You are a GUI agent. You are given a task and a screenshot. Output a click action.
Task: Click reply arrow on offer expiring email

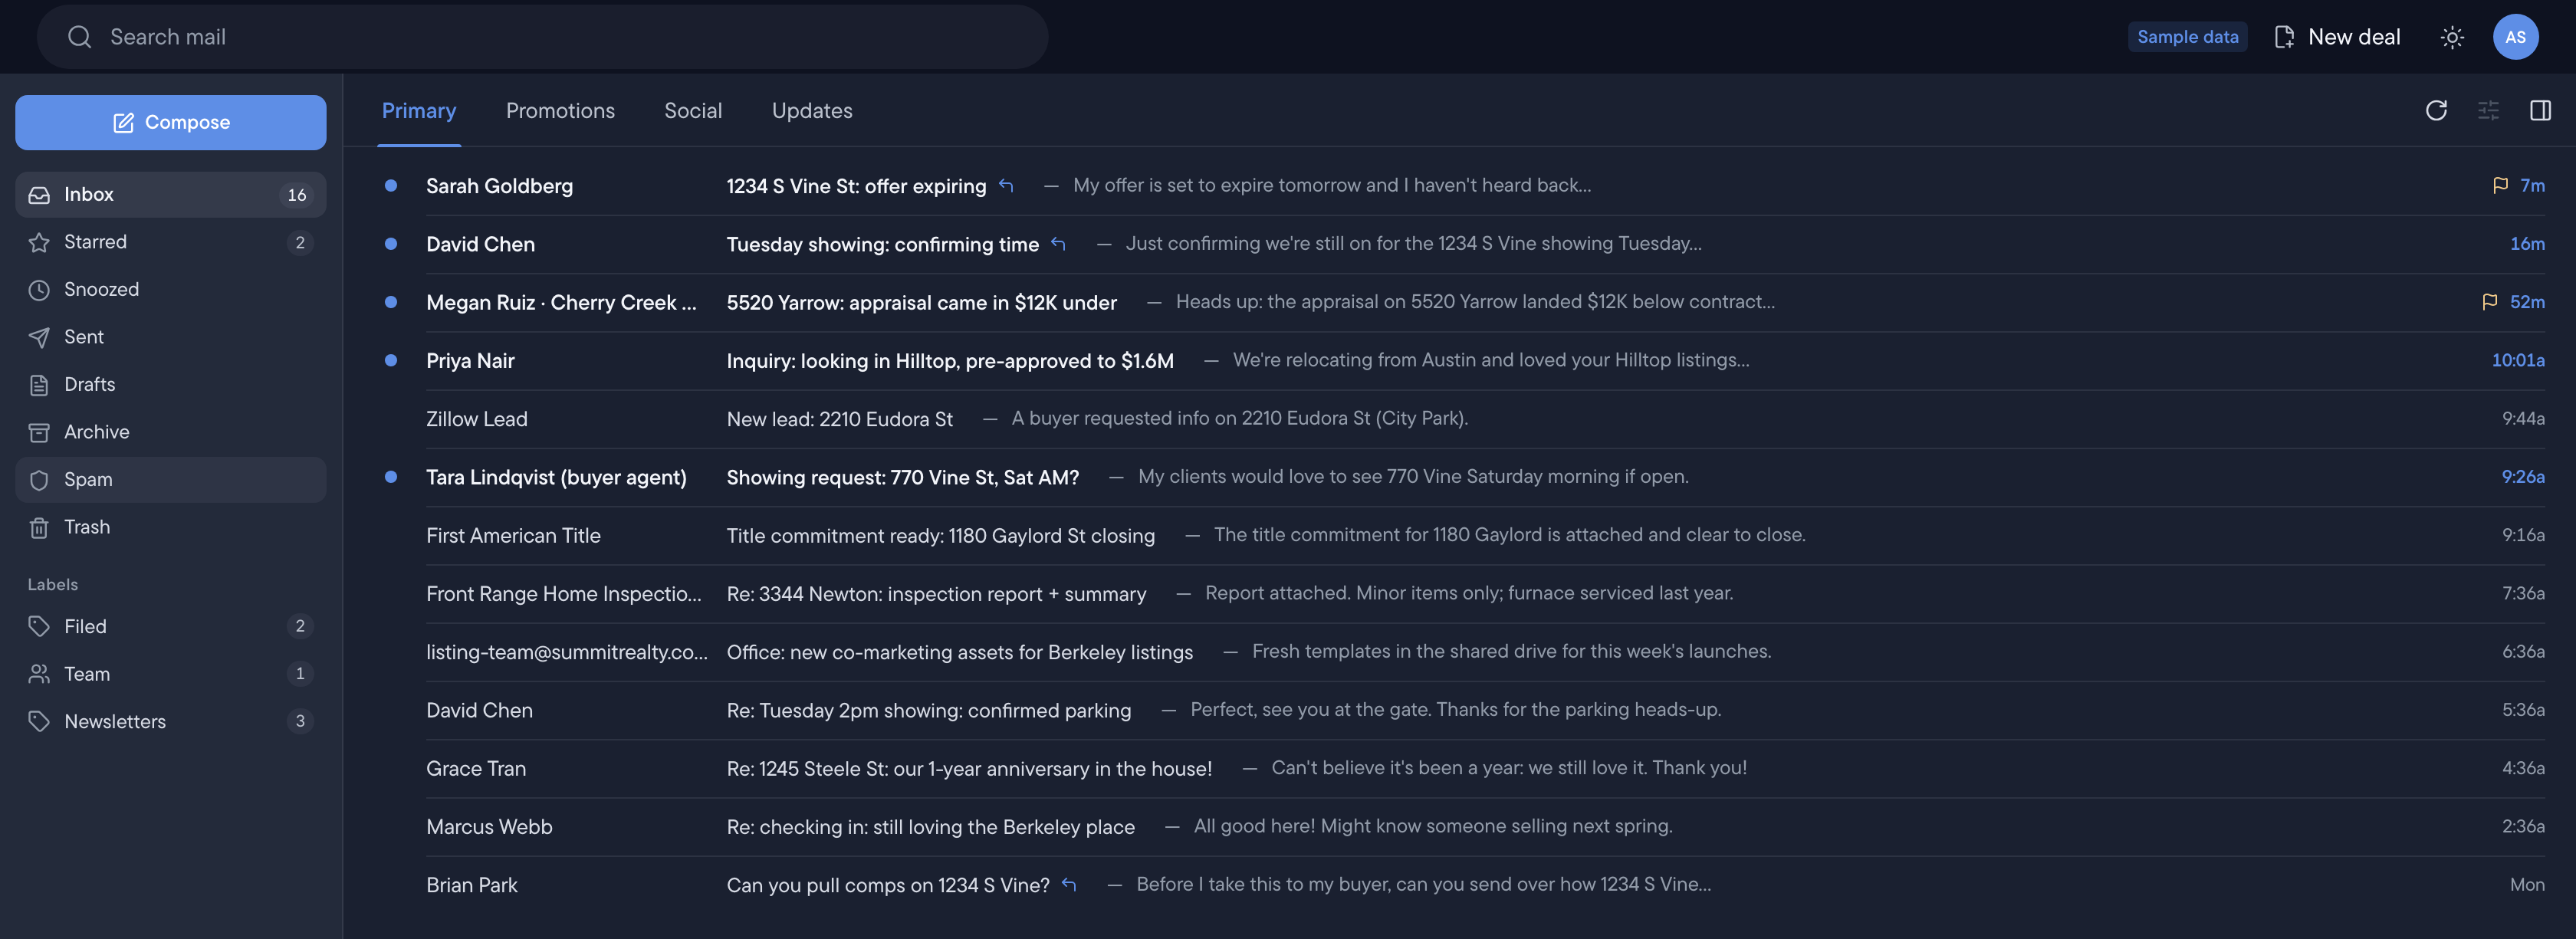pos(1006,185)
